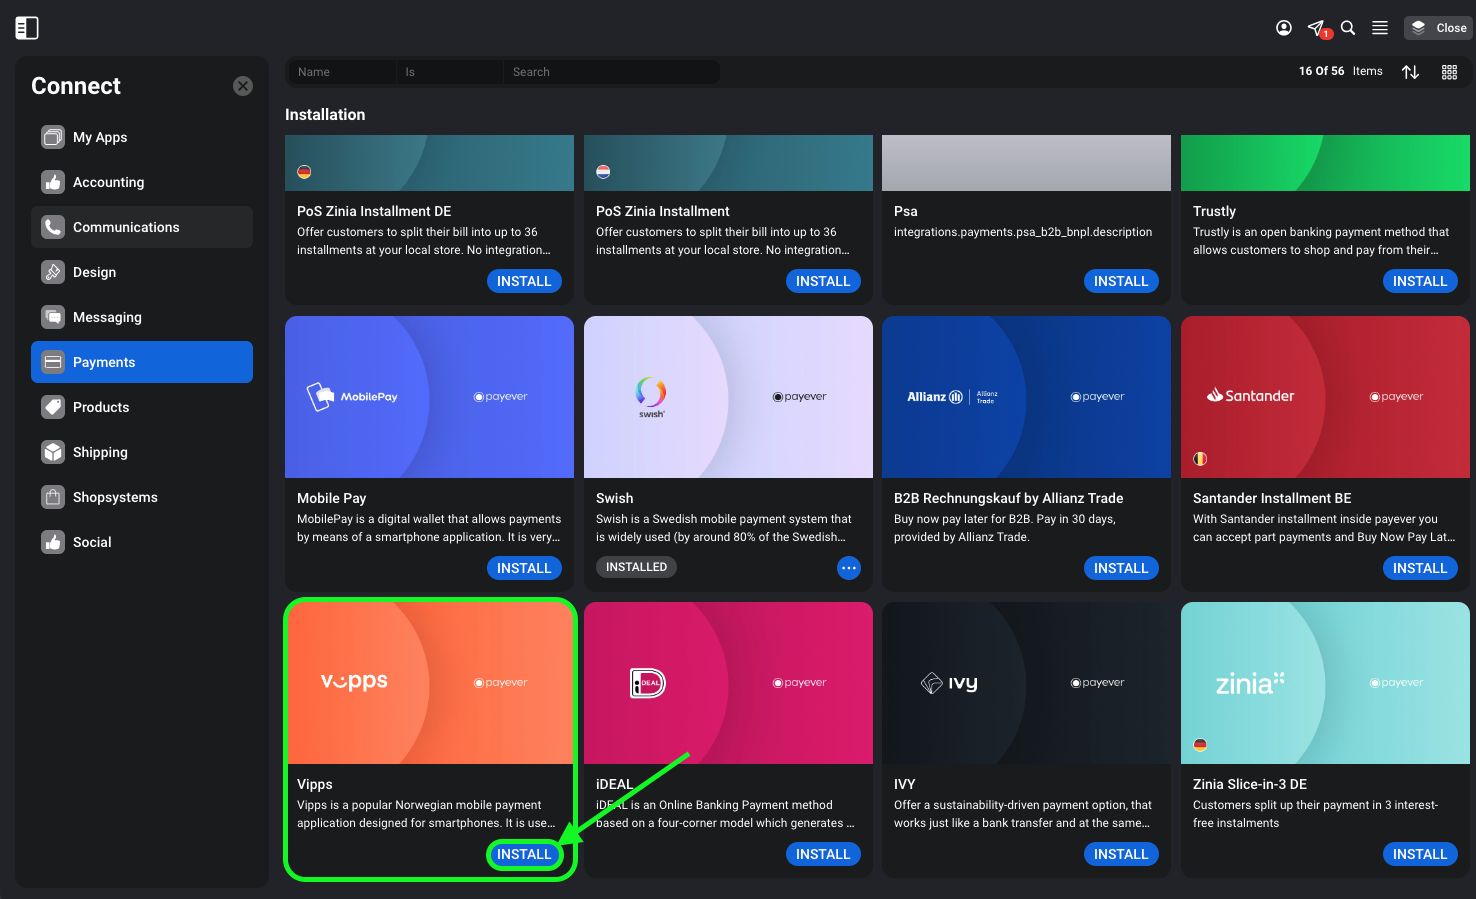The image size is (1476, 899).
Task: Install the IVY payment option
Action: (1121, 854)
